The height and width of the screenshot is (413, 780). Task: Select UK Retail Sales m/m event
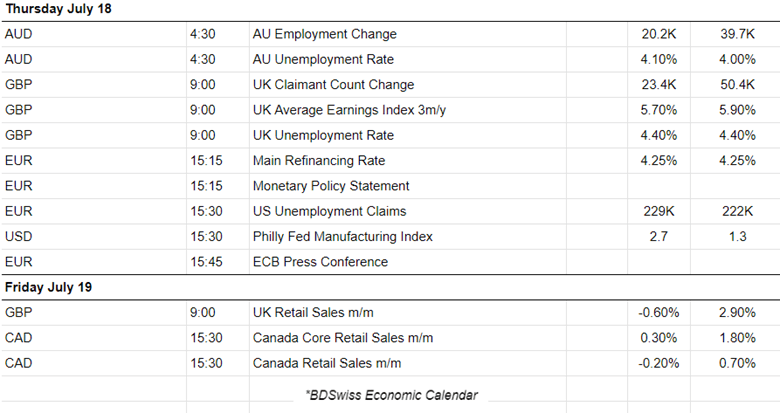tap(315, 313)
